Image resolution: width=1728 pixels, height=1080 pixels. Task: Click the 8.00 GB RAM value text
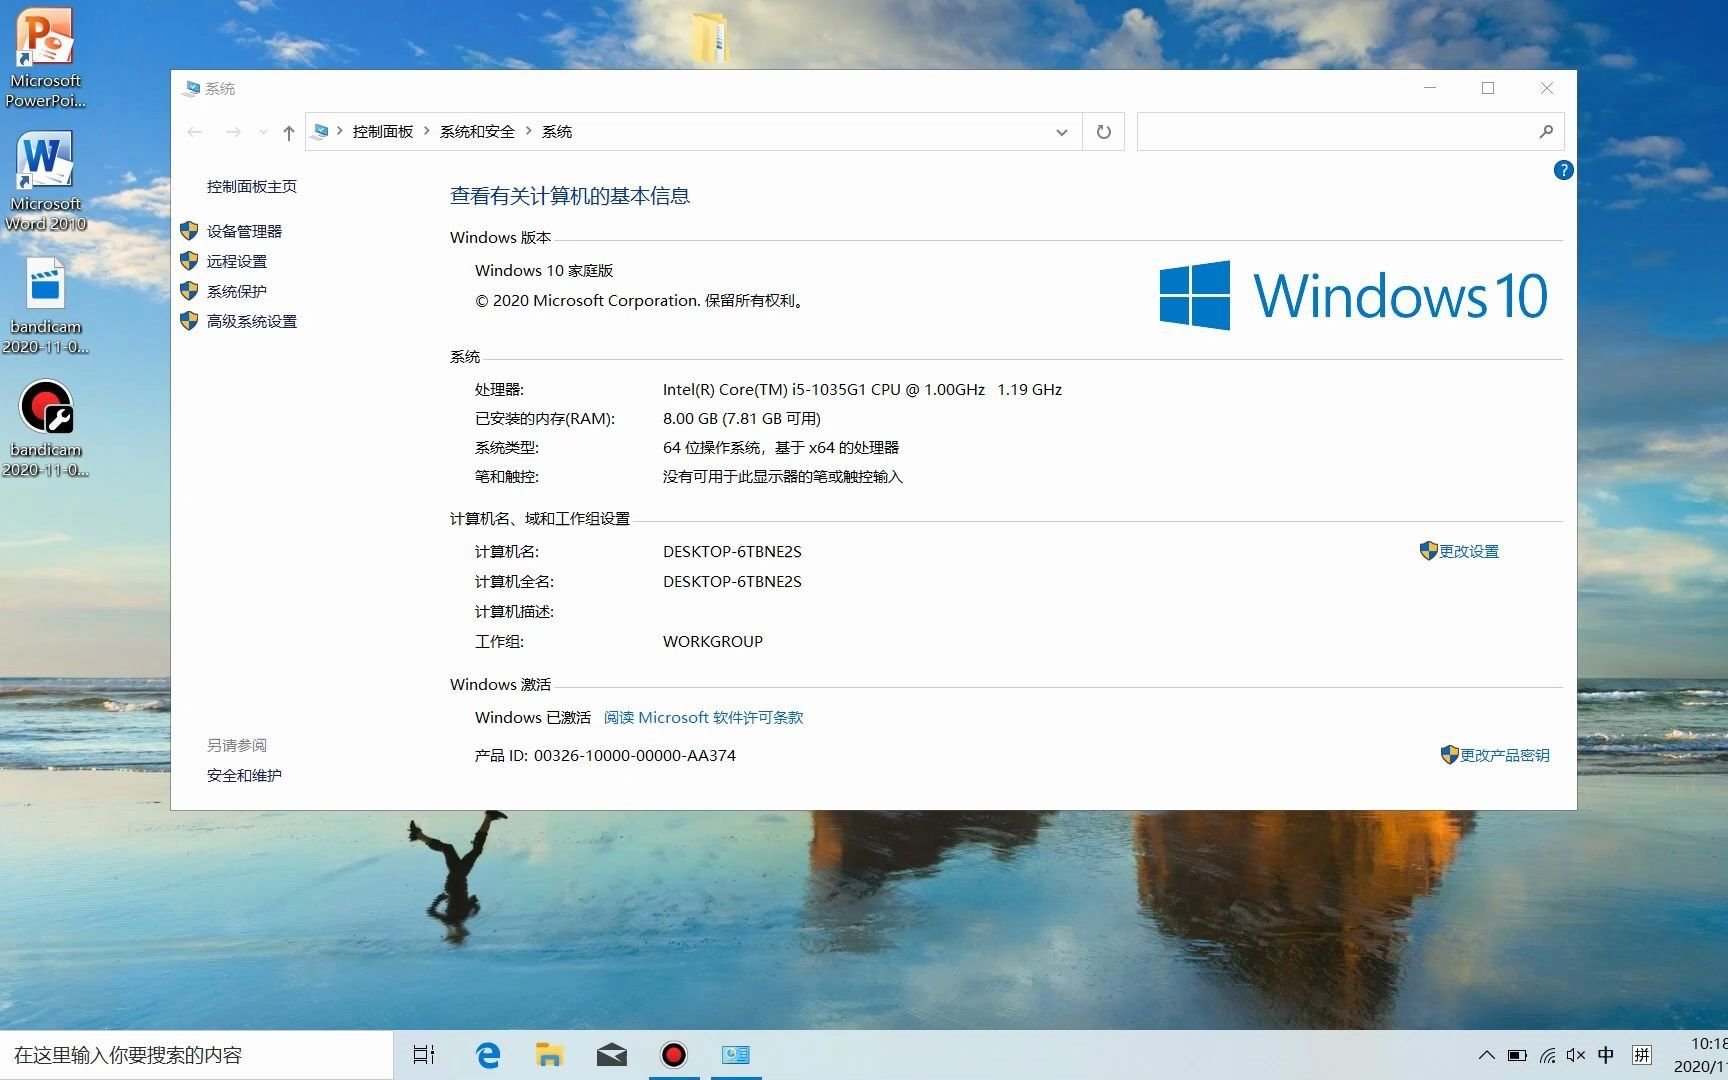[x=742, y=418]
